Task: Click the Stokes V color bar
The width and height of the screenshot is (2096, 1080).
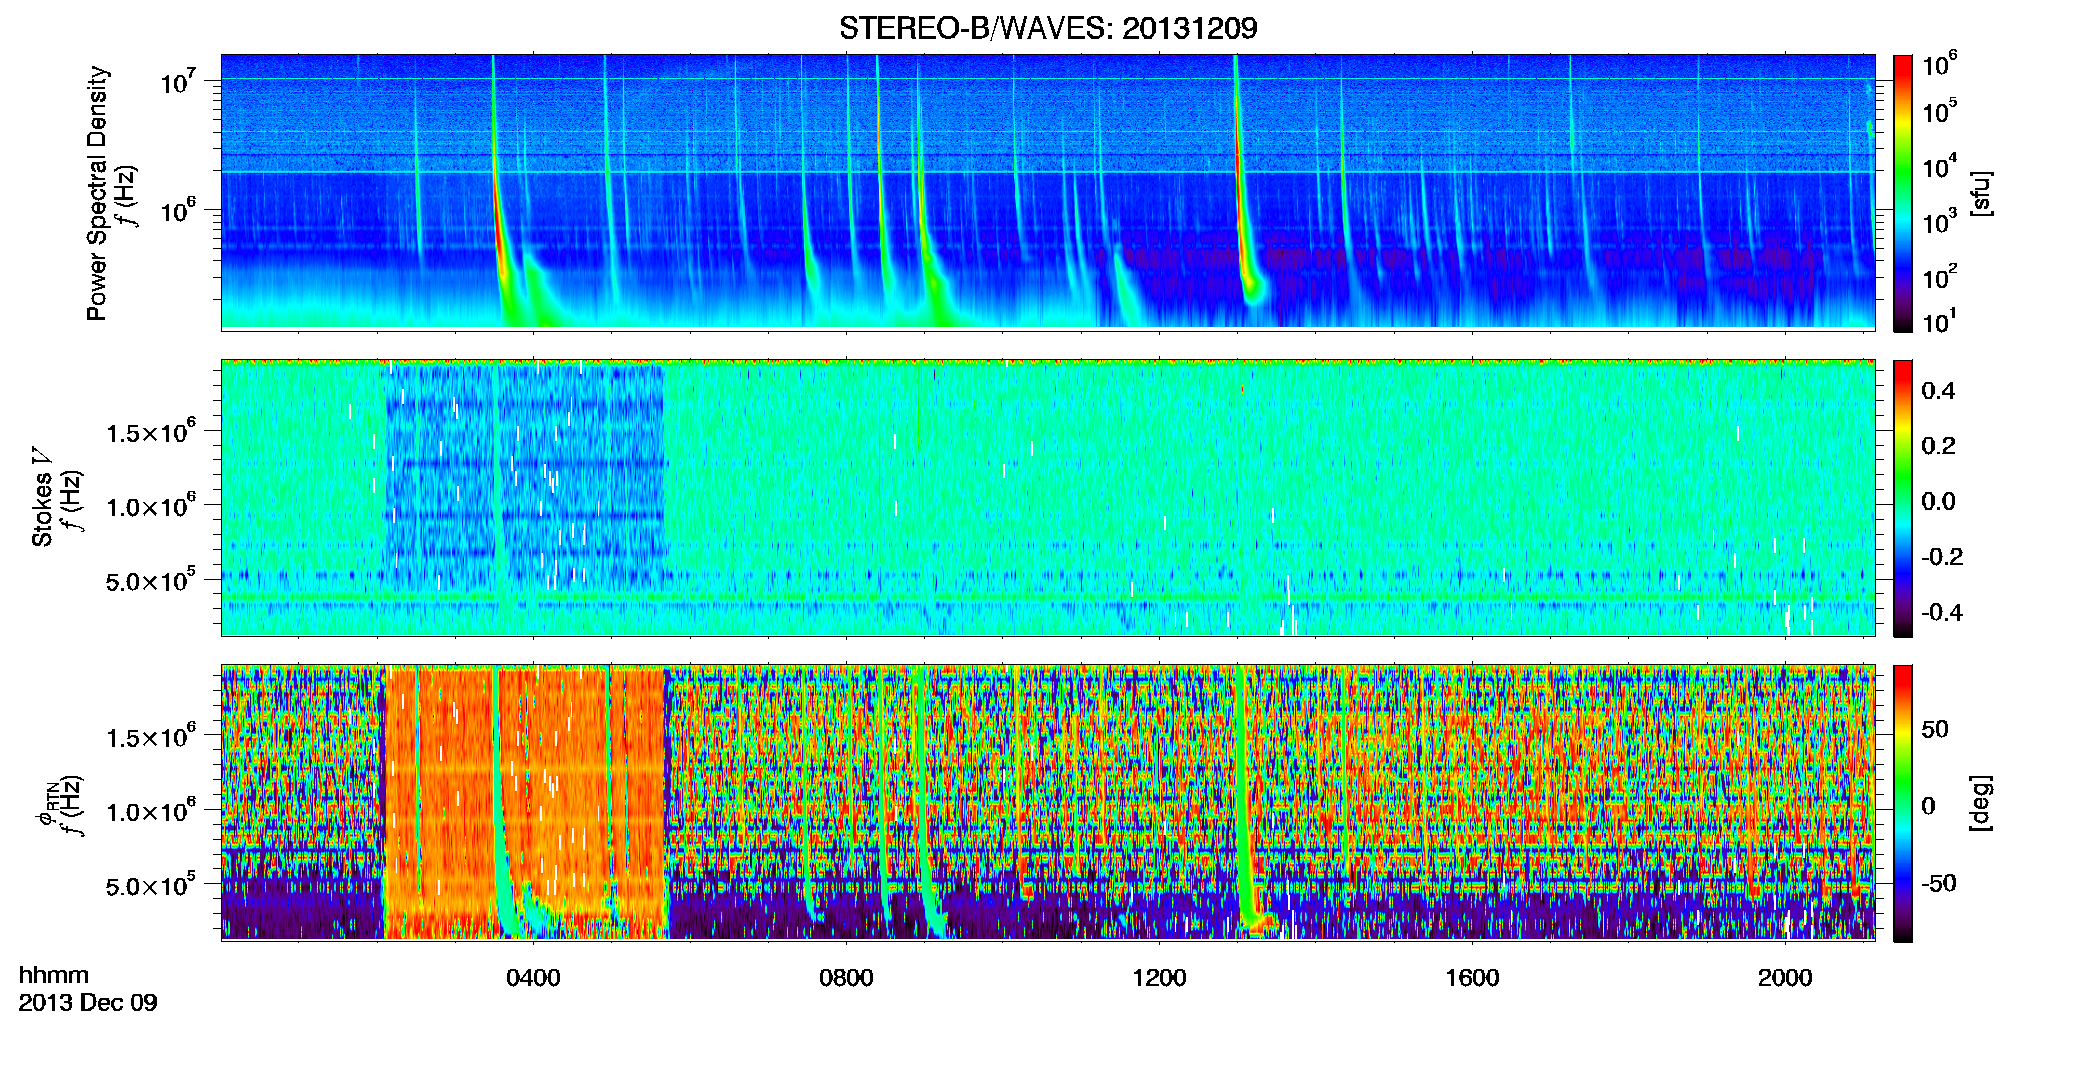Action: pyautogui.click(x=1903, y=498)
